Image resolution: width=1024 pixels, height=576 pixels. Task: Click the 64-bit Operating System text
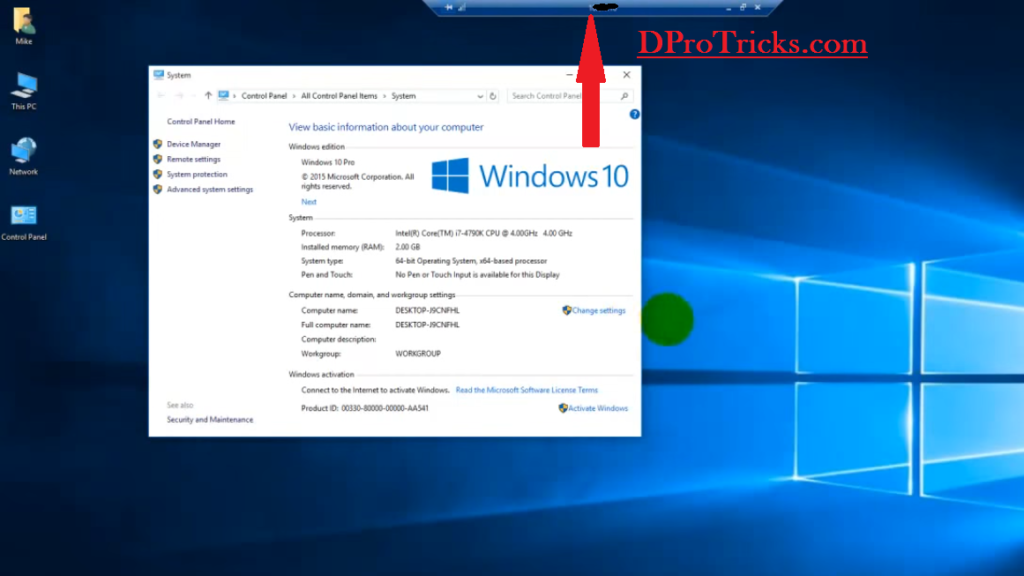[471, 261]
